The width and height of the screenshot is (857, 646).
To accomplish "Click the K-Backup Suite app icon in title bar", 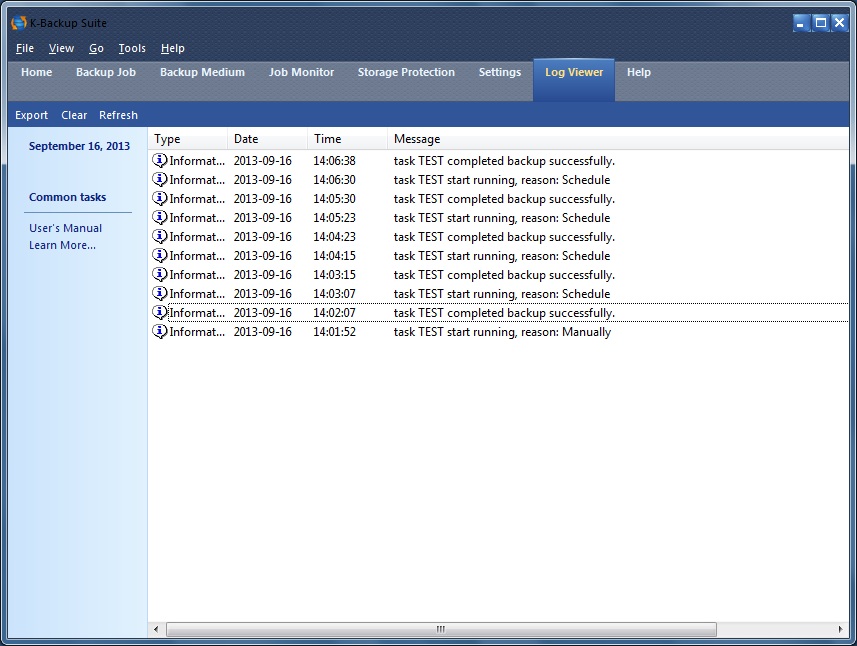I will coord(18,22).
